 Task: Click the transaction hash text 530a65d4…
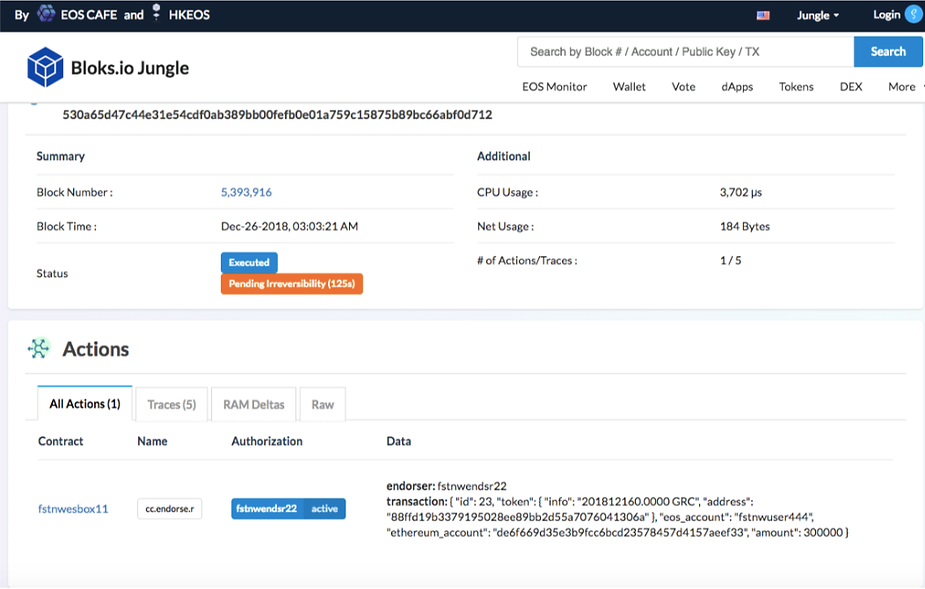point(277,114)
